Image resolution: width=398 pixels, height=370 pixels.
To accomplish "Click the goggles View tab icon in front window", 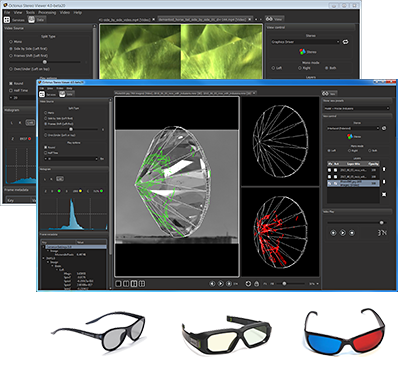I will [x=326, y=94].
